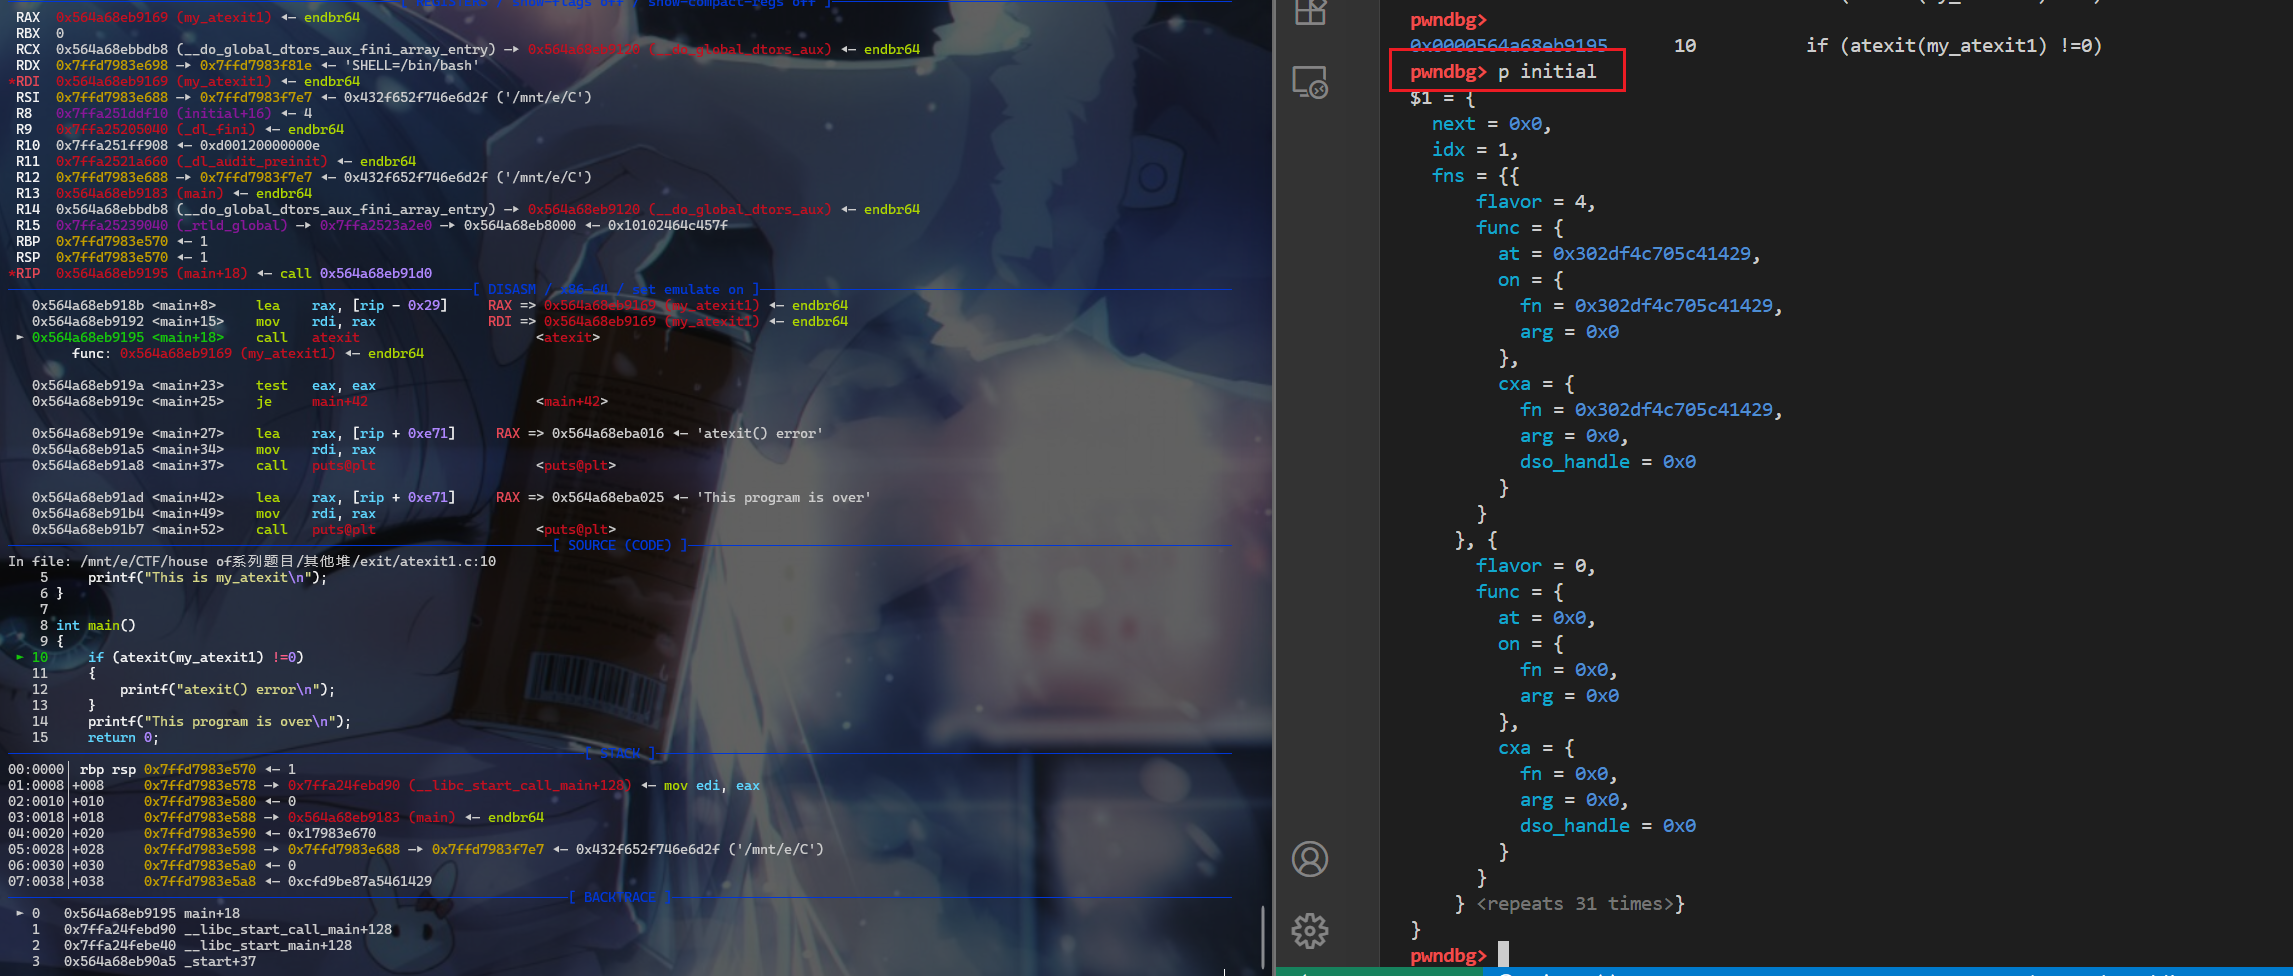Open the Extensions view in activity bar
Image resolution: width=2293 pixels, height=976 pixels.
tap(1310, 12)
